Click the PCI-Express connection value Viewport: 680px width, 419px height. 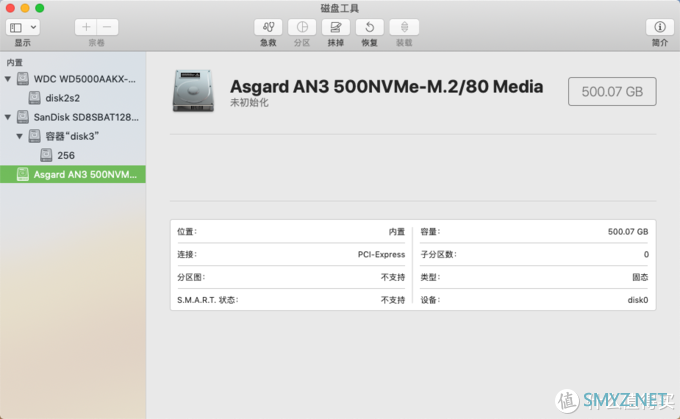[381, 255]
